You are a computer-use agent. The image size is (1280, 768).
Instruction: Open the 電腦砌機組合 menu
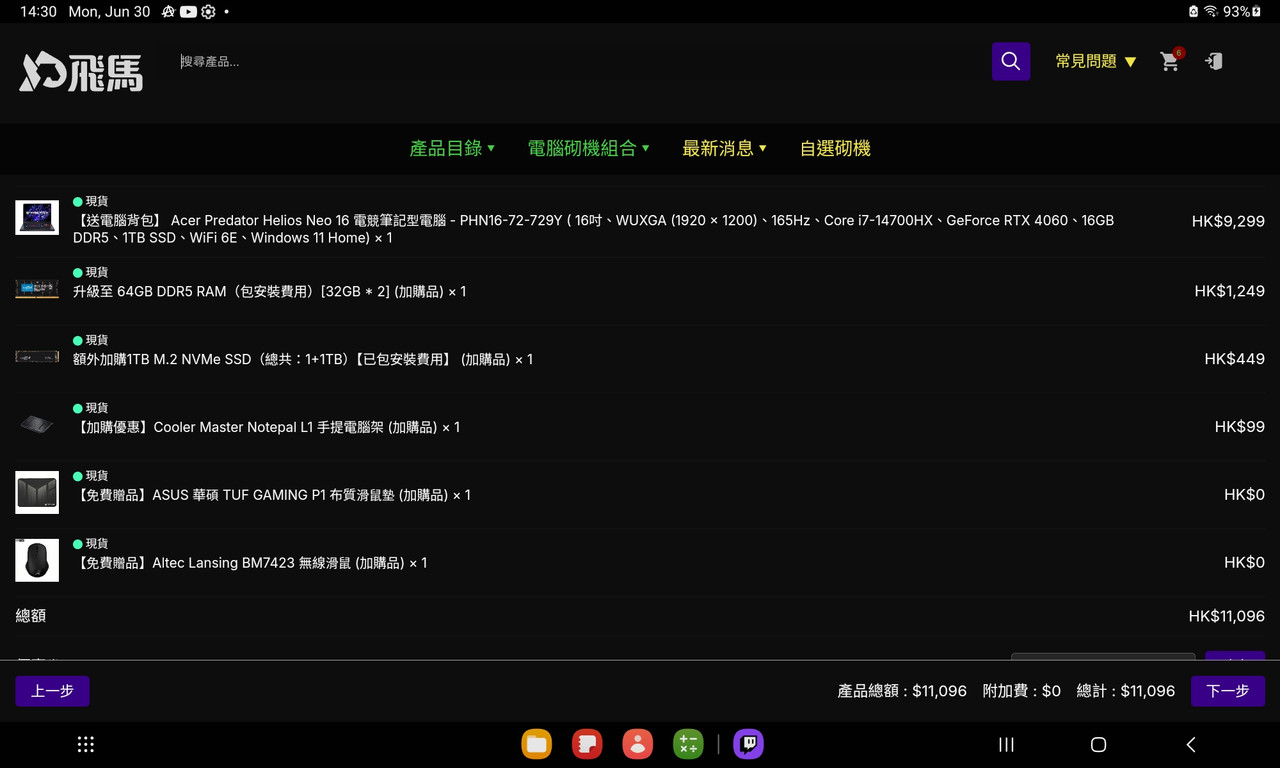588,148
